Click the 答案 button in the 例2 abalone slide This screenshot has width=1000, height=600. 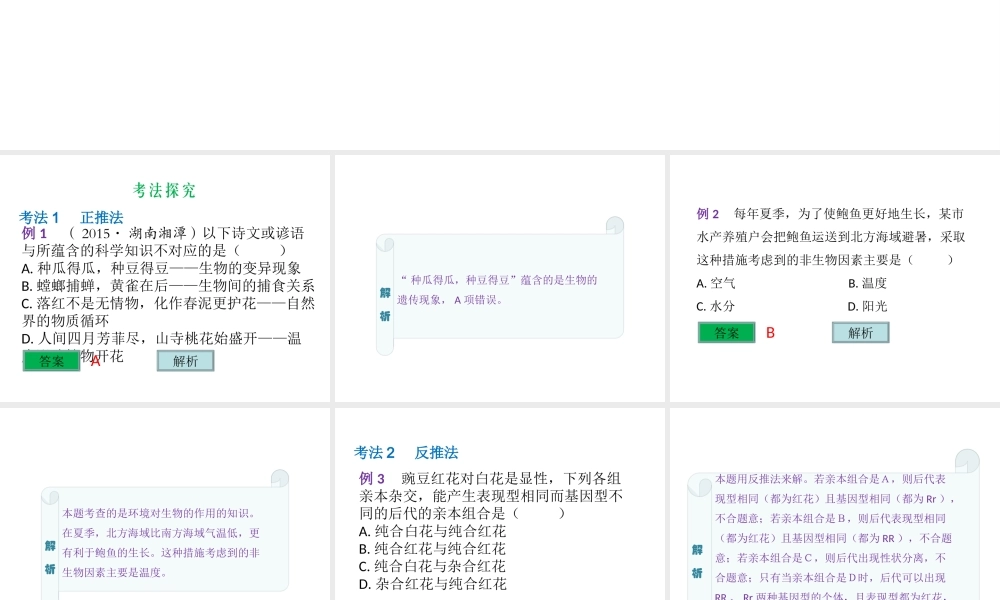[726, 333]
